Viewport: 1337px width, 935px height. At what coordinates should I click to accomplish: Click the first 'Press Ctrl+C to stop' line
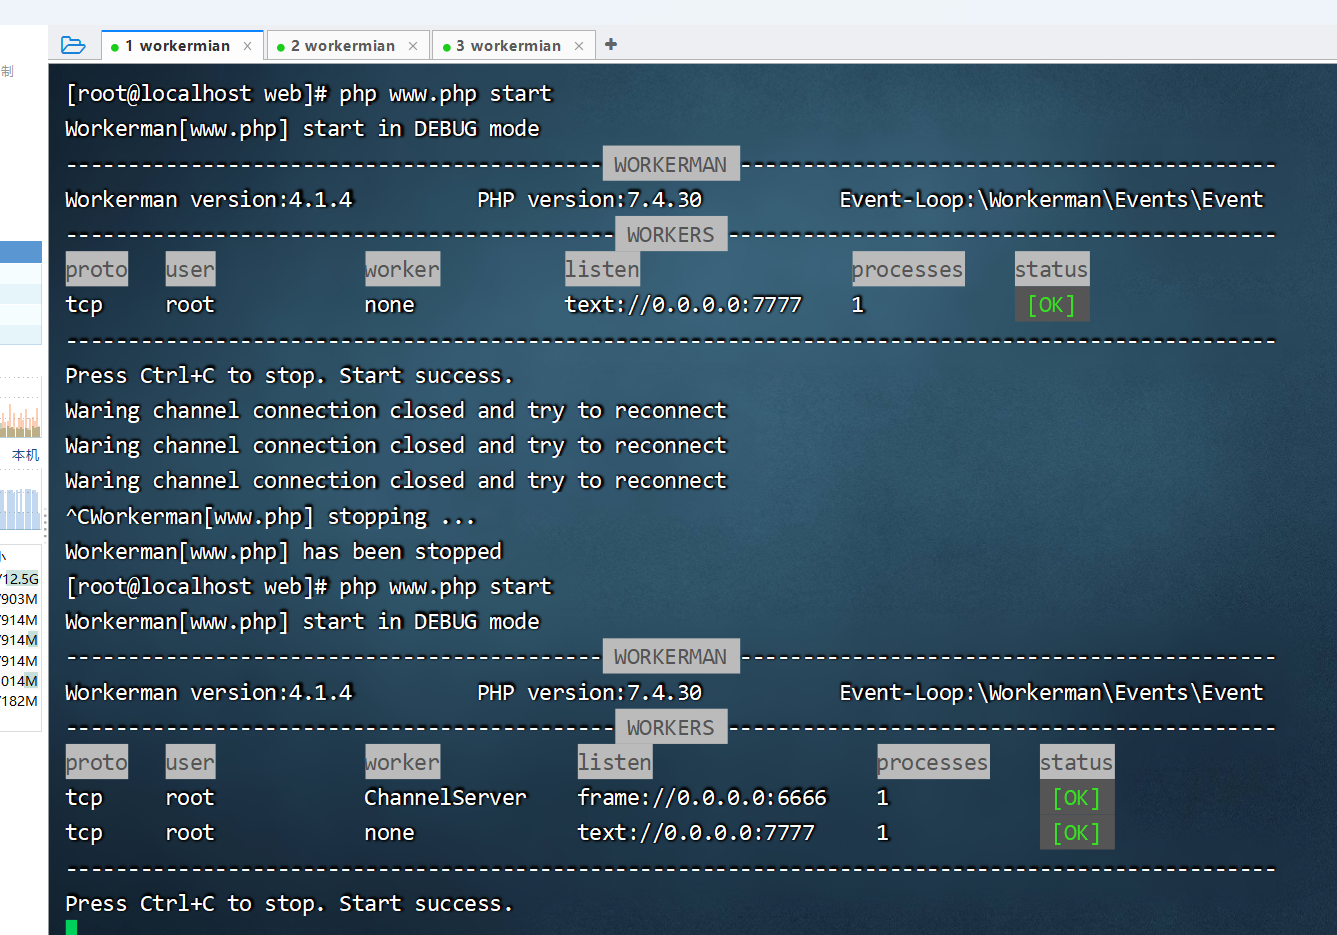click(x=289, y=376)
